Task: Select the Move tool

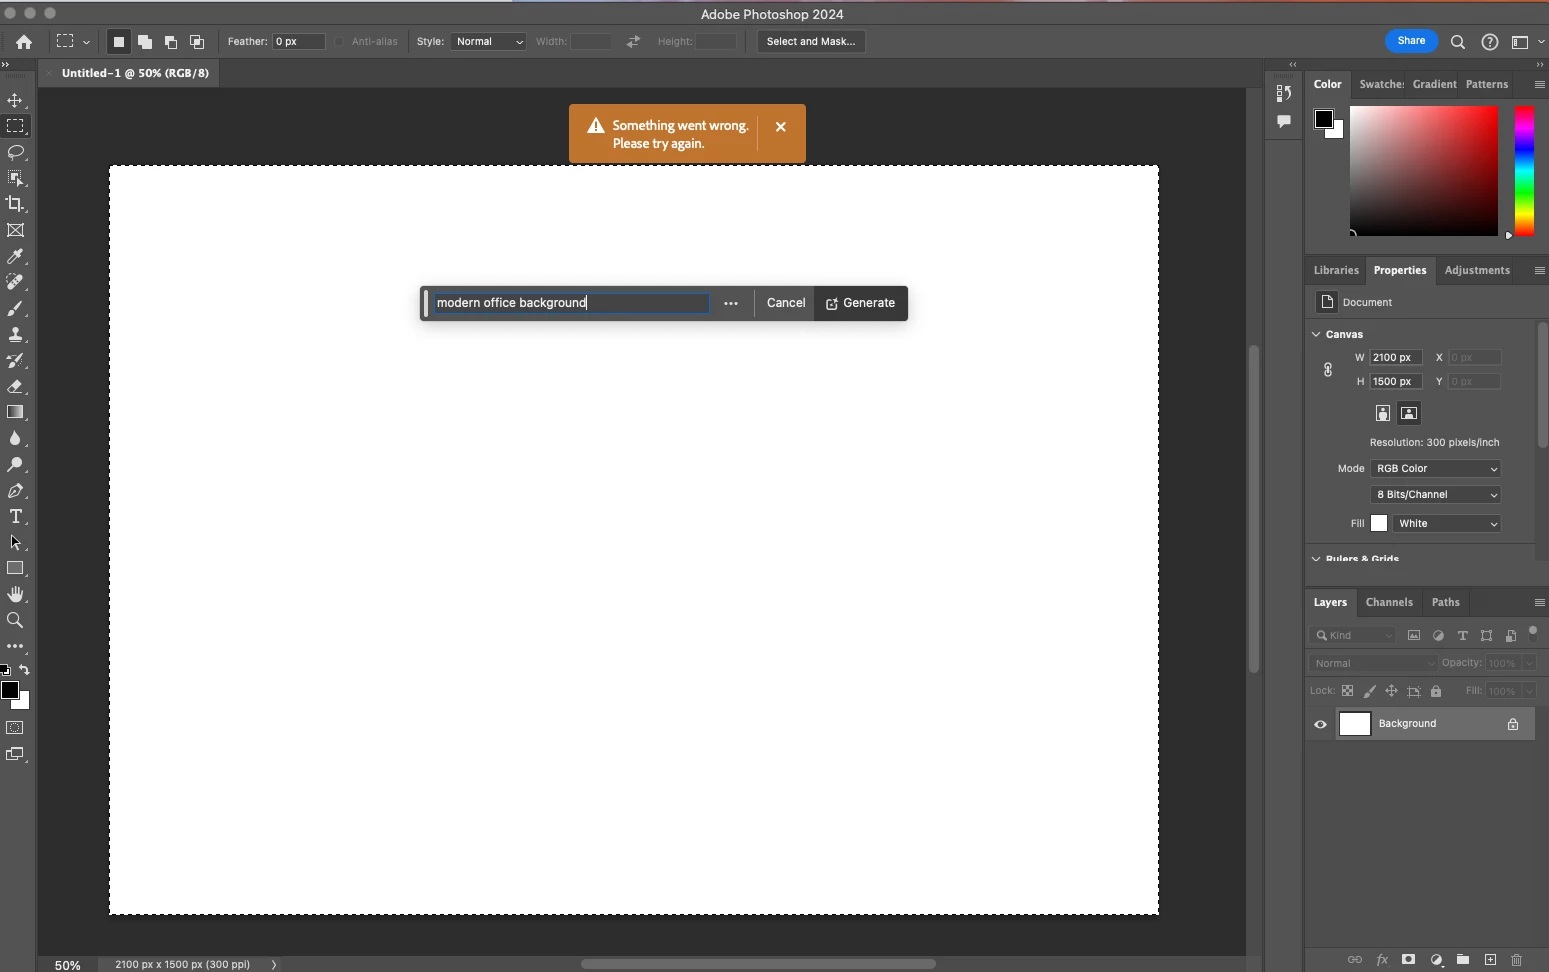Action: tap(15, 101)
